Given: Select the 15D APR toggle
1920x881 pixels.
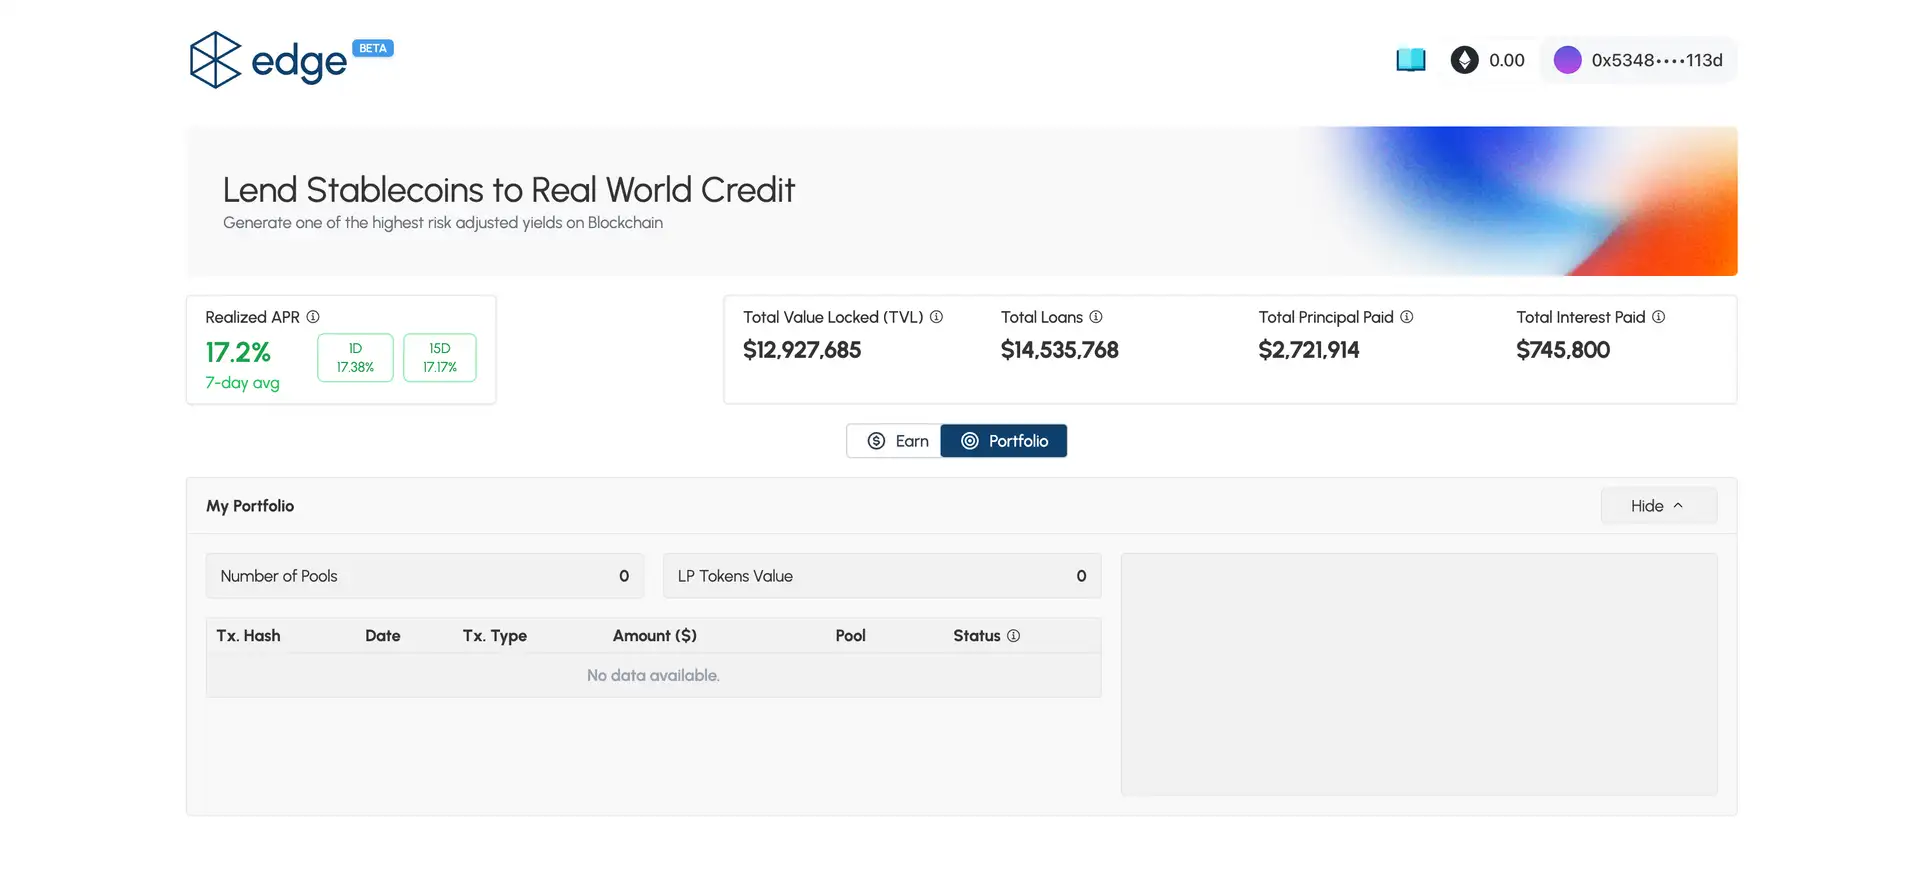Looking at the screenshot, I should [x=440, y=358].
